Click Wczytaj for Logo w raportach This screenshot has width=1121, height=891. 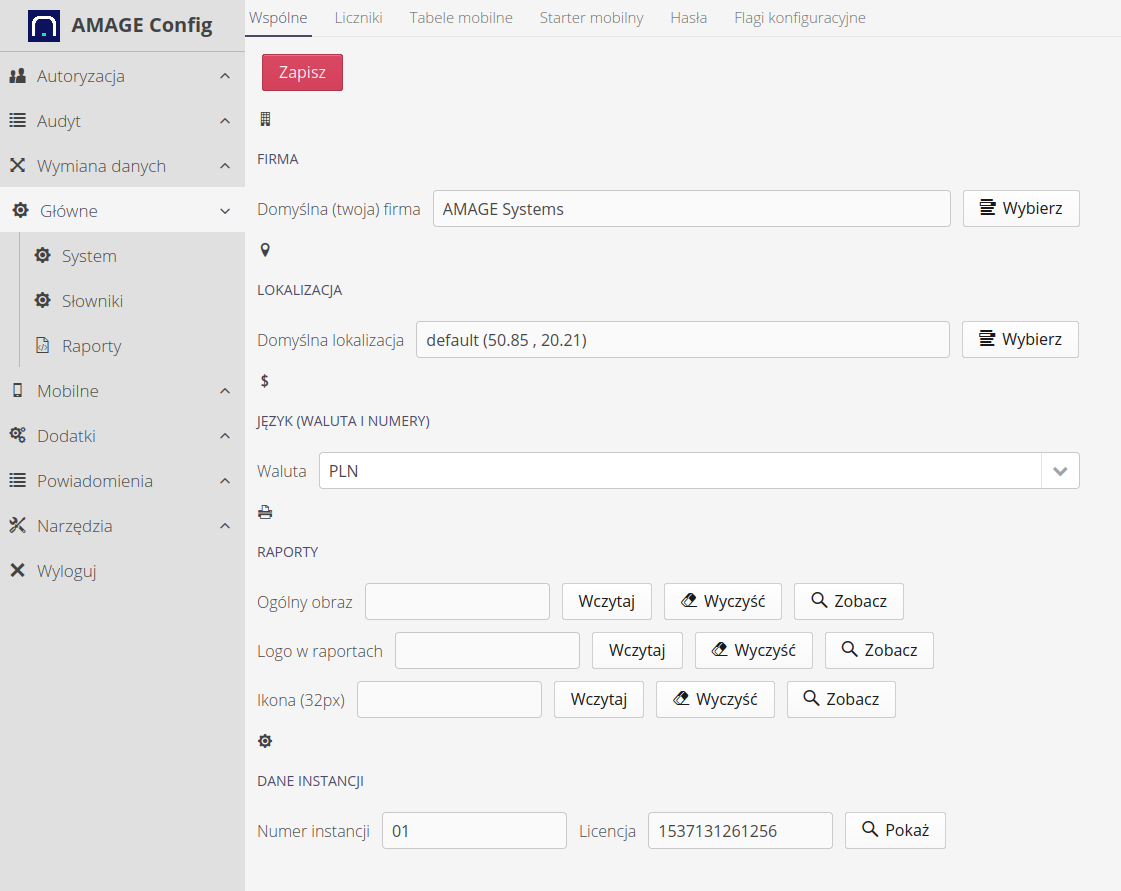pos(637,650)
